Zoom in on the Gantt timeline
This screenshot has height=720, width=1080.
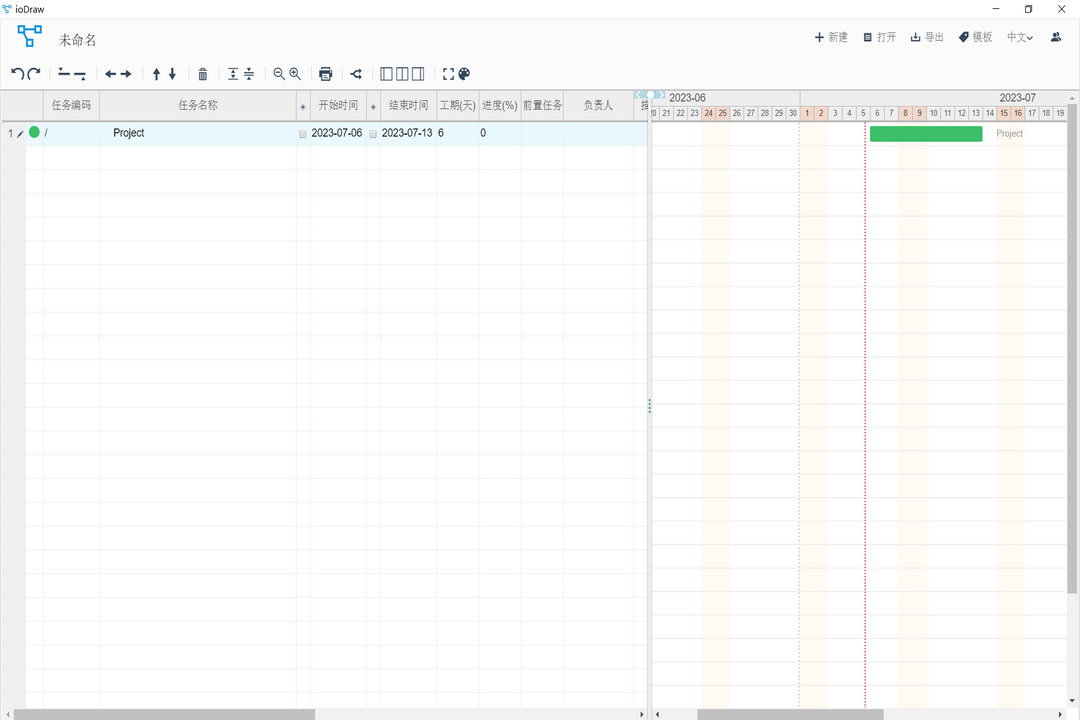295,73
